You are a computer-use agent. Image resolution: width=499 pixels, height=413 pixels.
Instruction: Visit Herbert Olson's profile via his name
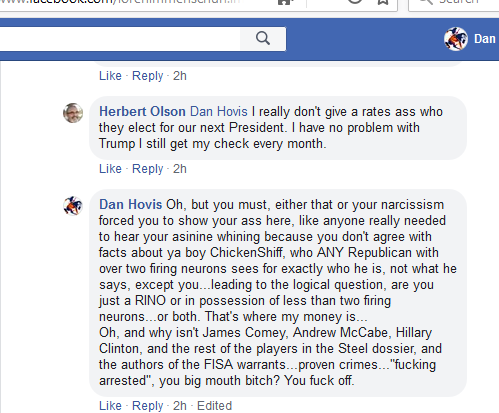point(142,112)
